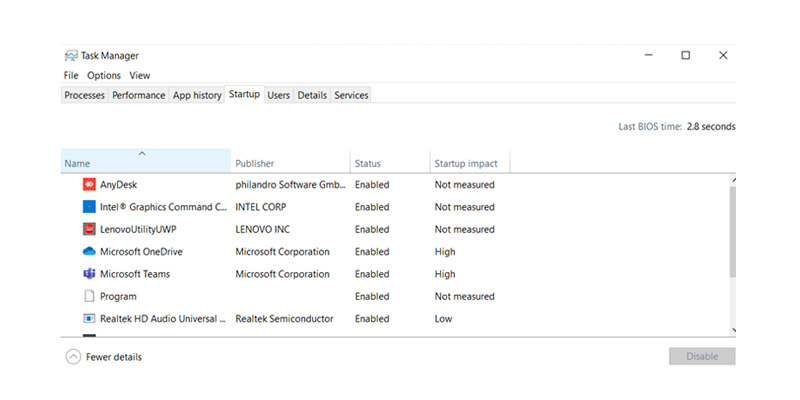
Task: Sort by the Status column header
Action: [390, 161]
